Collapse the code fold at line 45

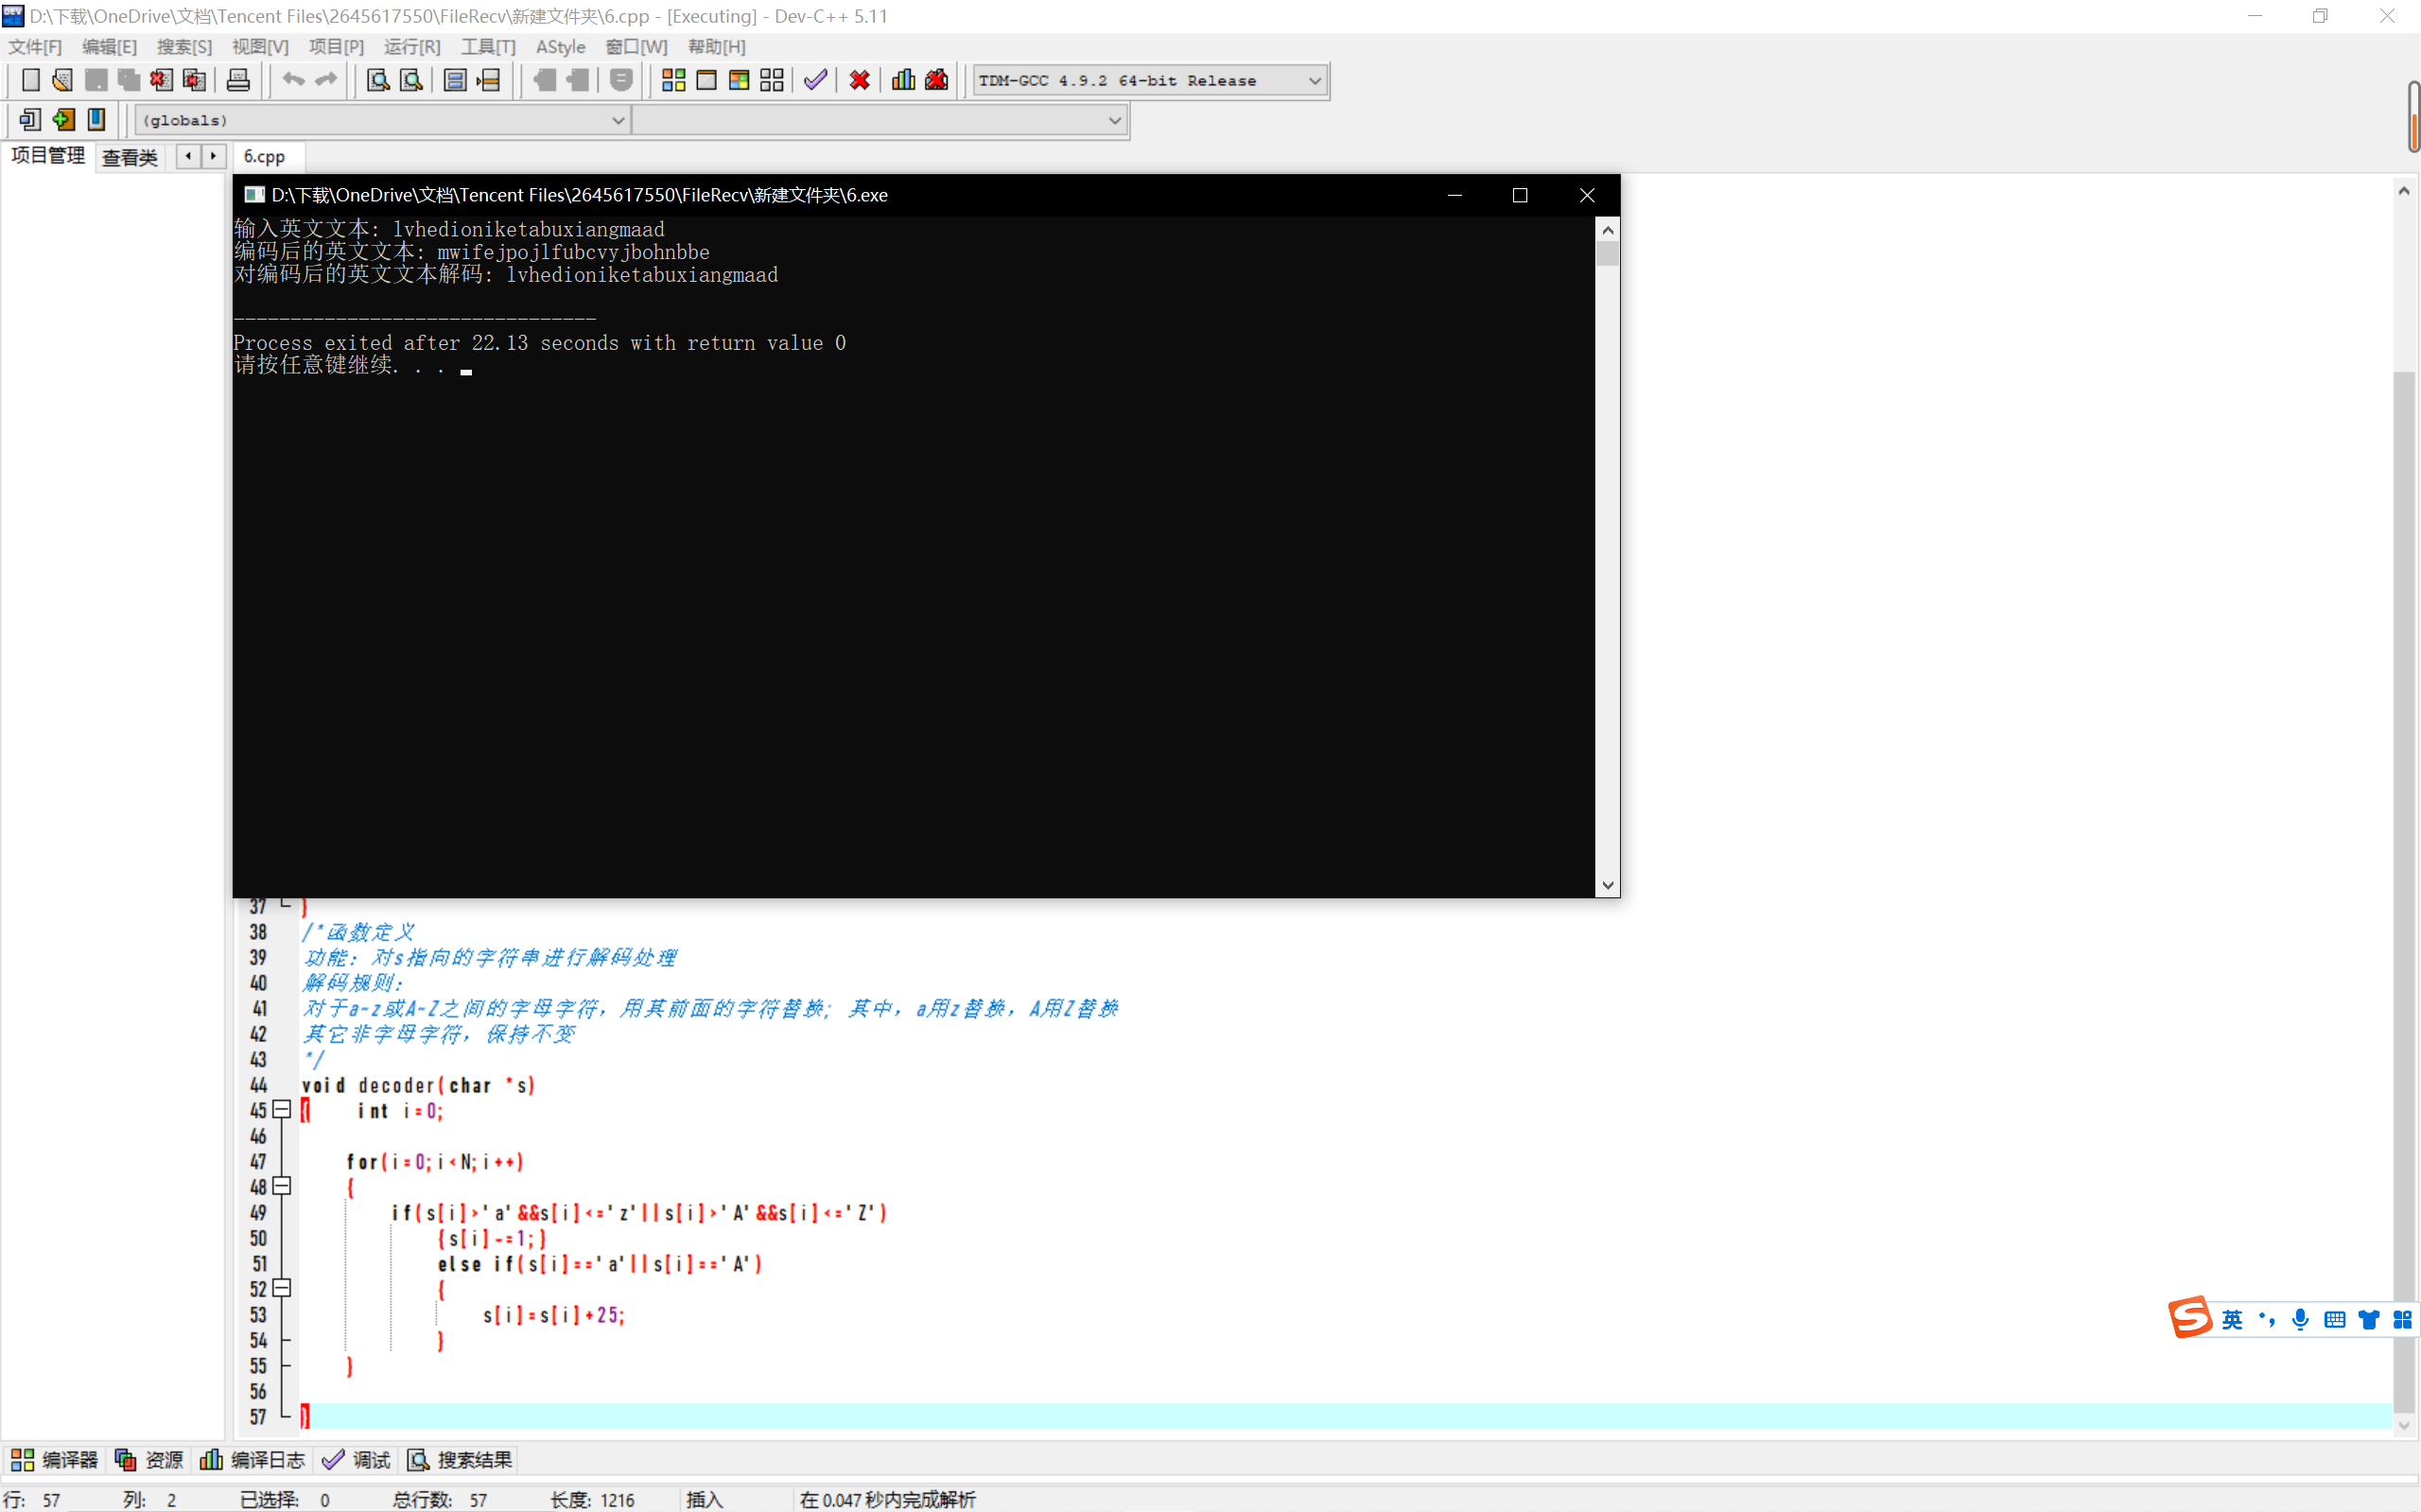[282, 1109]
